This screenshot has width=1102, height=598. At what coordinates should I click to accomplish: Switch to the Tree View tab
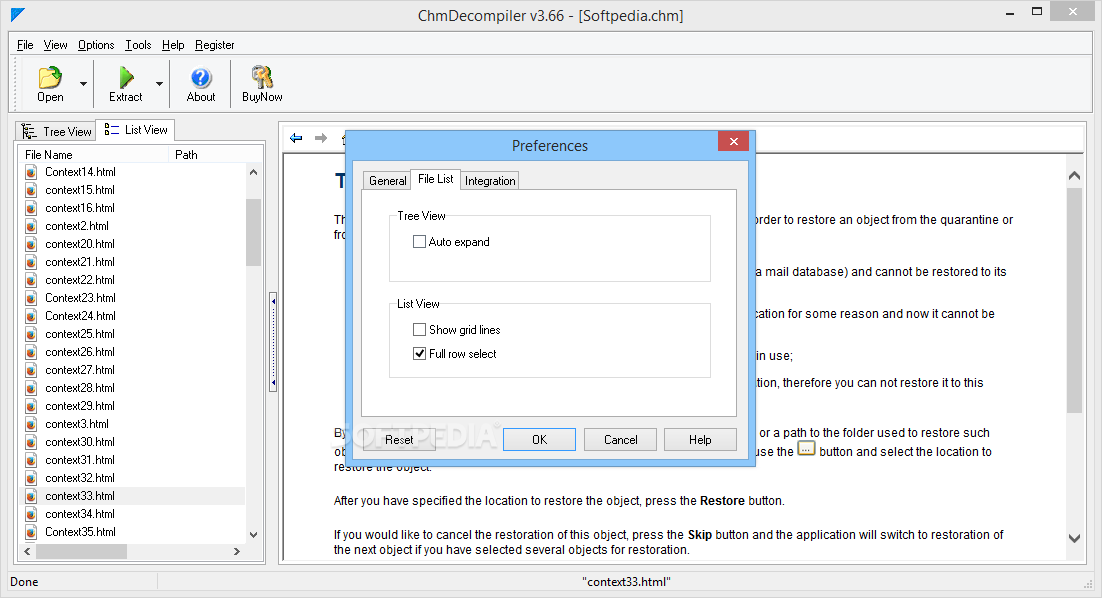(x=56, y=131)
